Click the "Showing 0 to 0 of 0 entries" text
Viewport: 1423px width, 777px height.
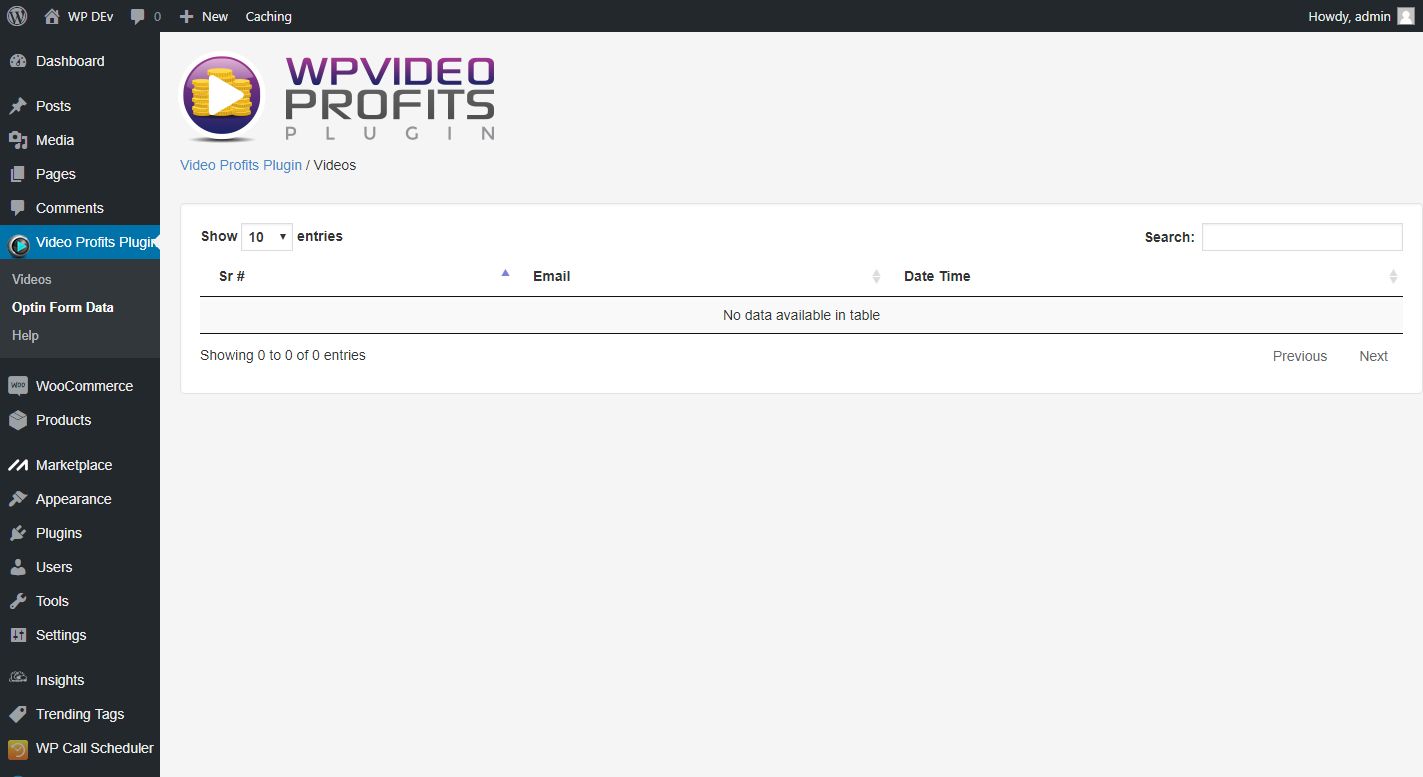tap(283, 355)
